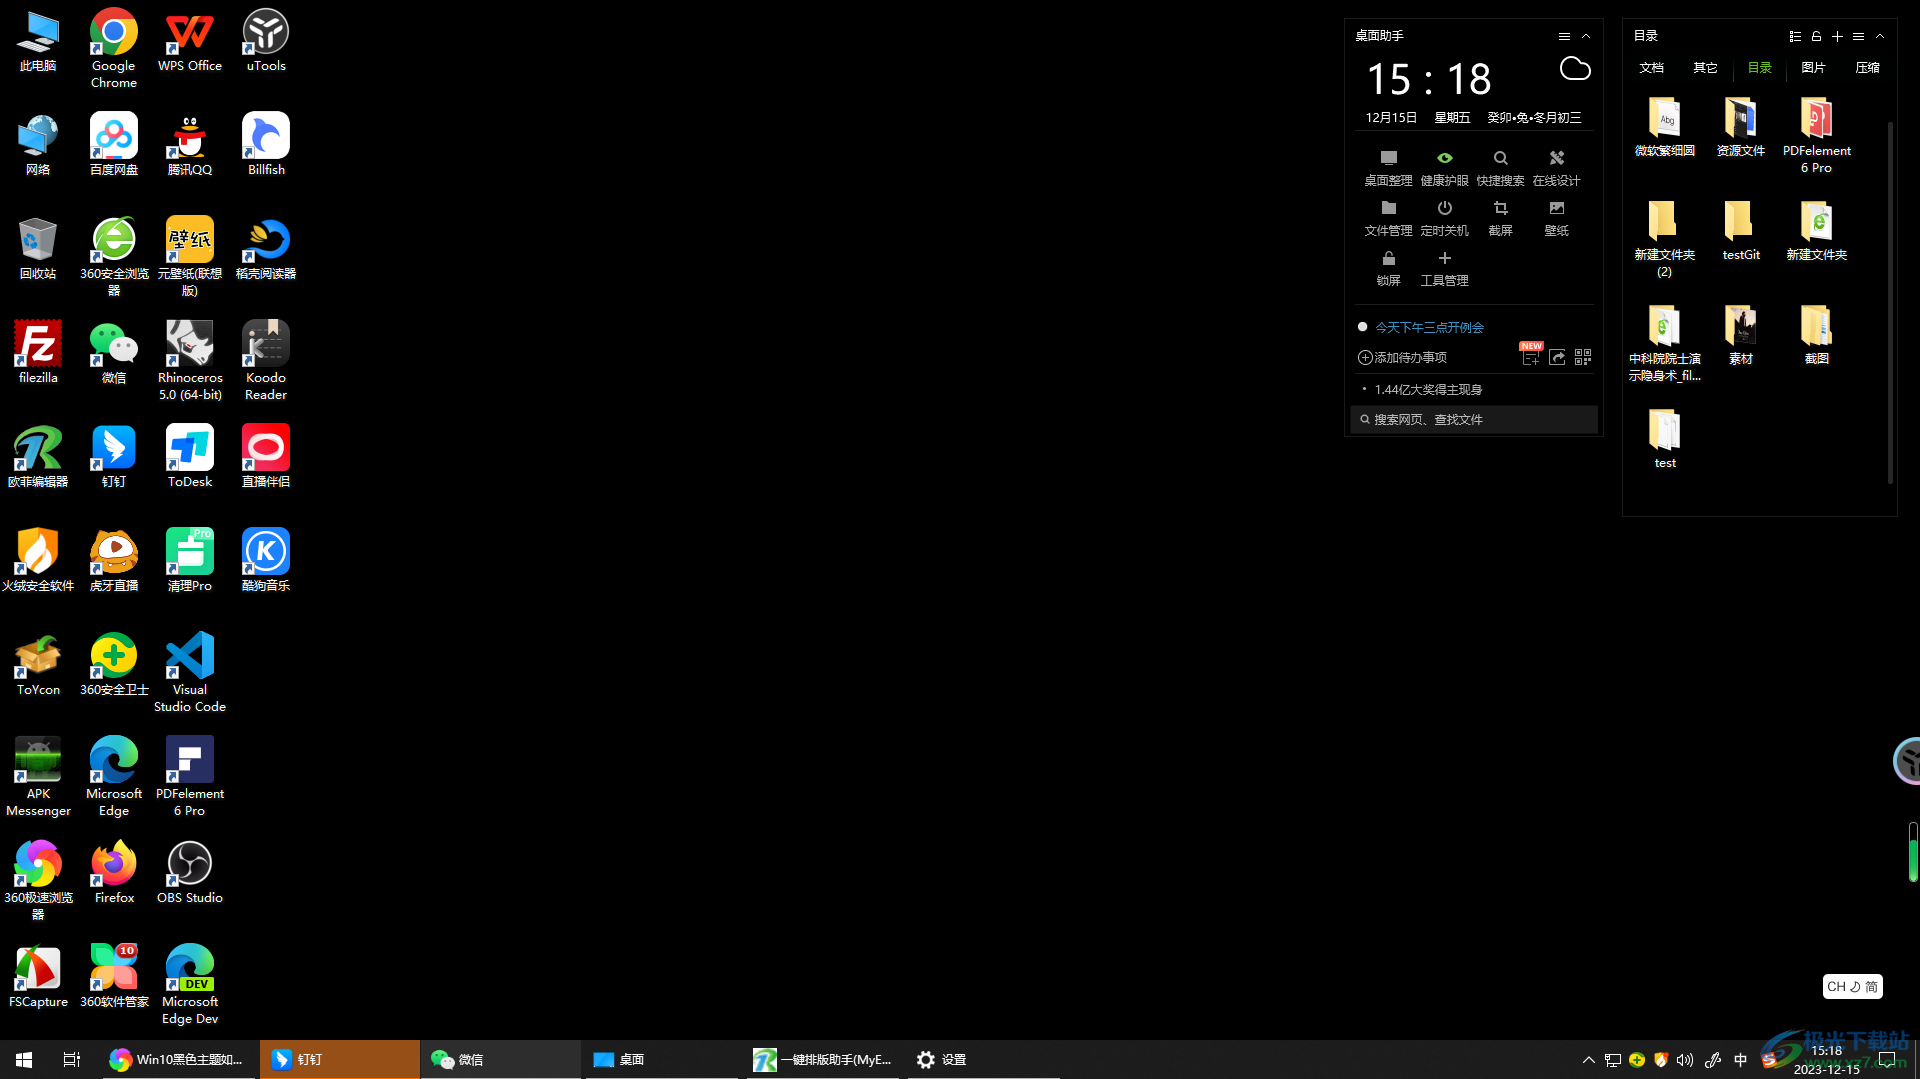The height and width of the screenshot is (1079, 1920).
Task: Toggle the lock icon in 目录 panel header
Action: pyautogui.click(x=1816, y=36)
